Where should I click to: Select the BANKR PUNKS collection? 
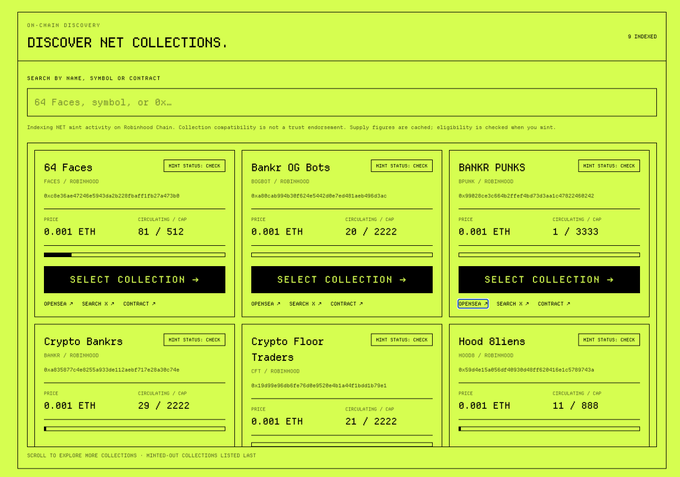click(x=549, y=280)
